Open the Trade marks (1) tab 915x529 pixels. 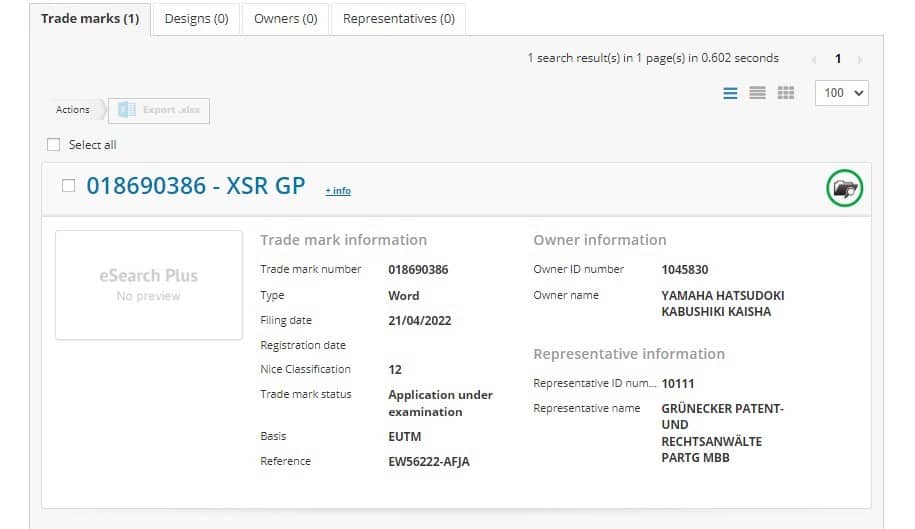coord(90,19)
